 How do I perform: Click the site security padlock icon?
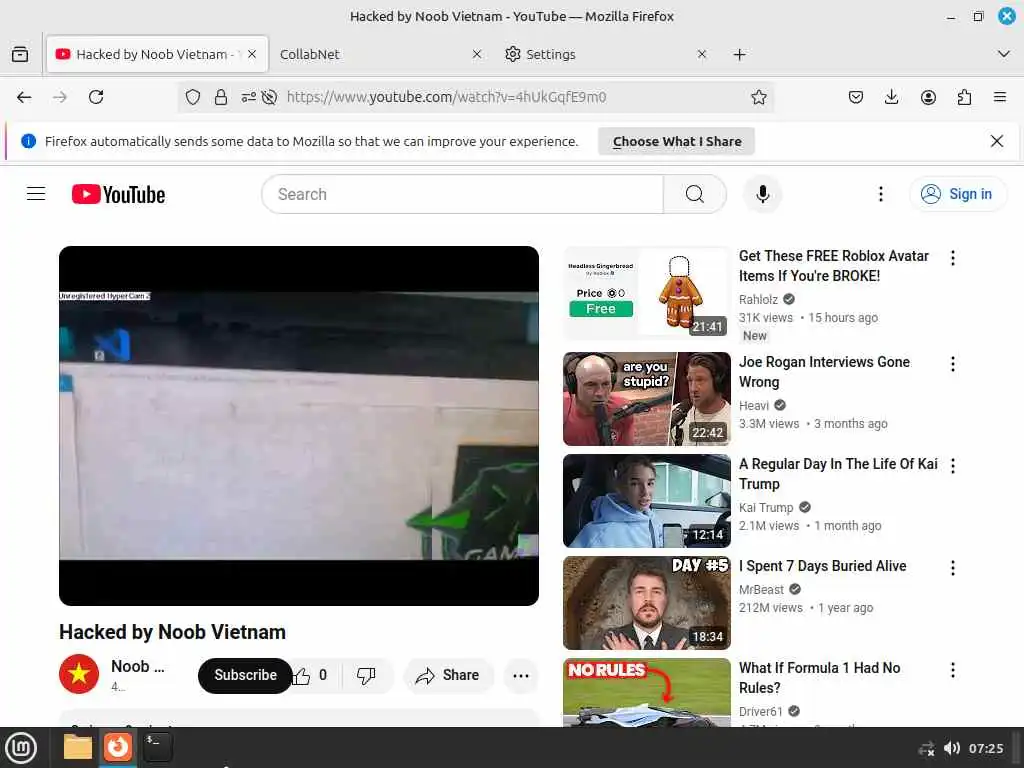click(221, 97)
